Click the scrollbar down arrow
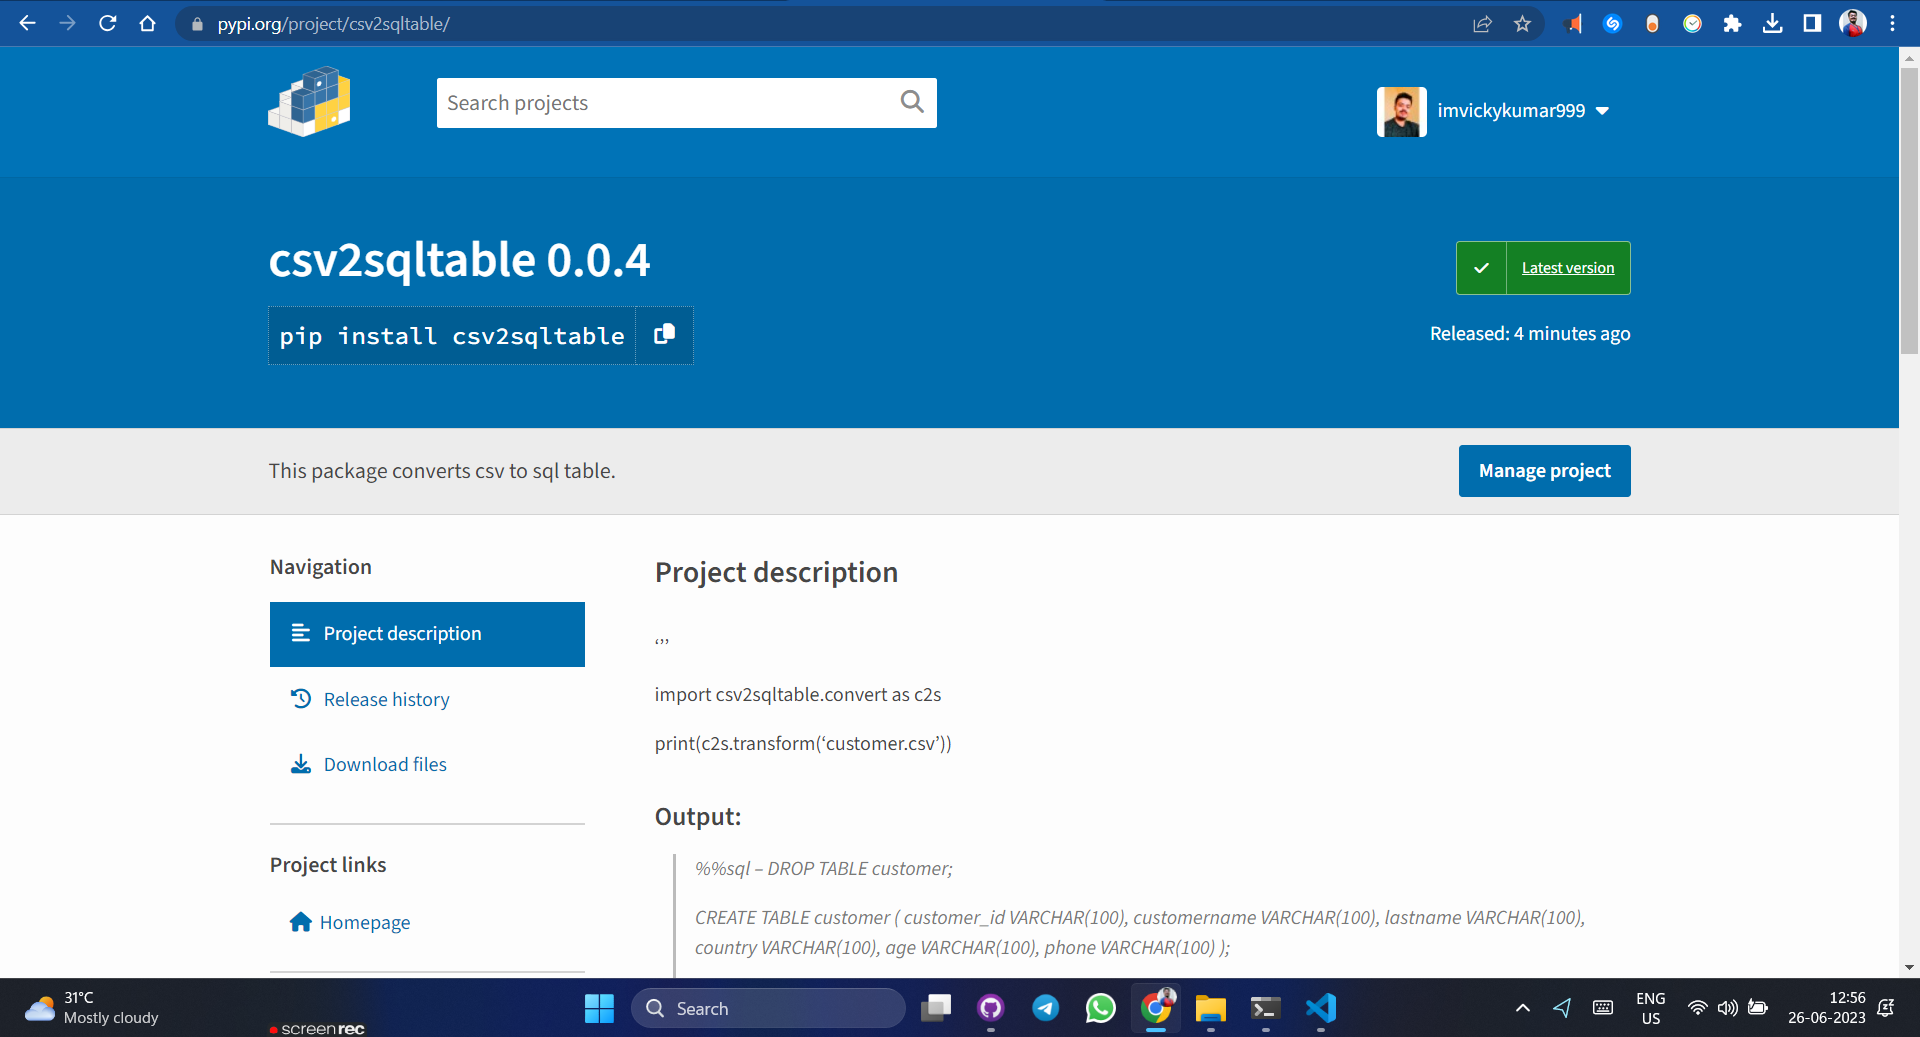The image size is (1920, 1037). [1909, 968]
